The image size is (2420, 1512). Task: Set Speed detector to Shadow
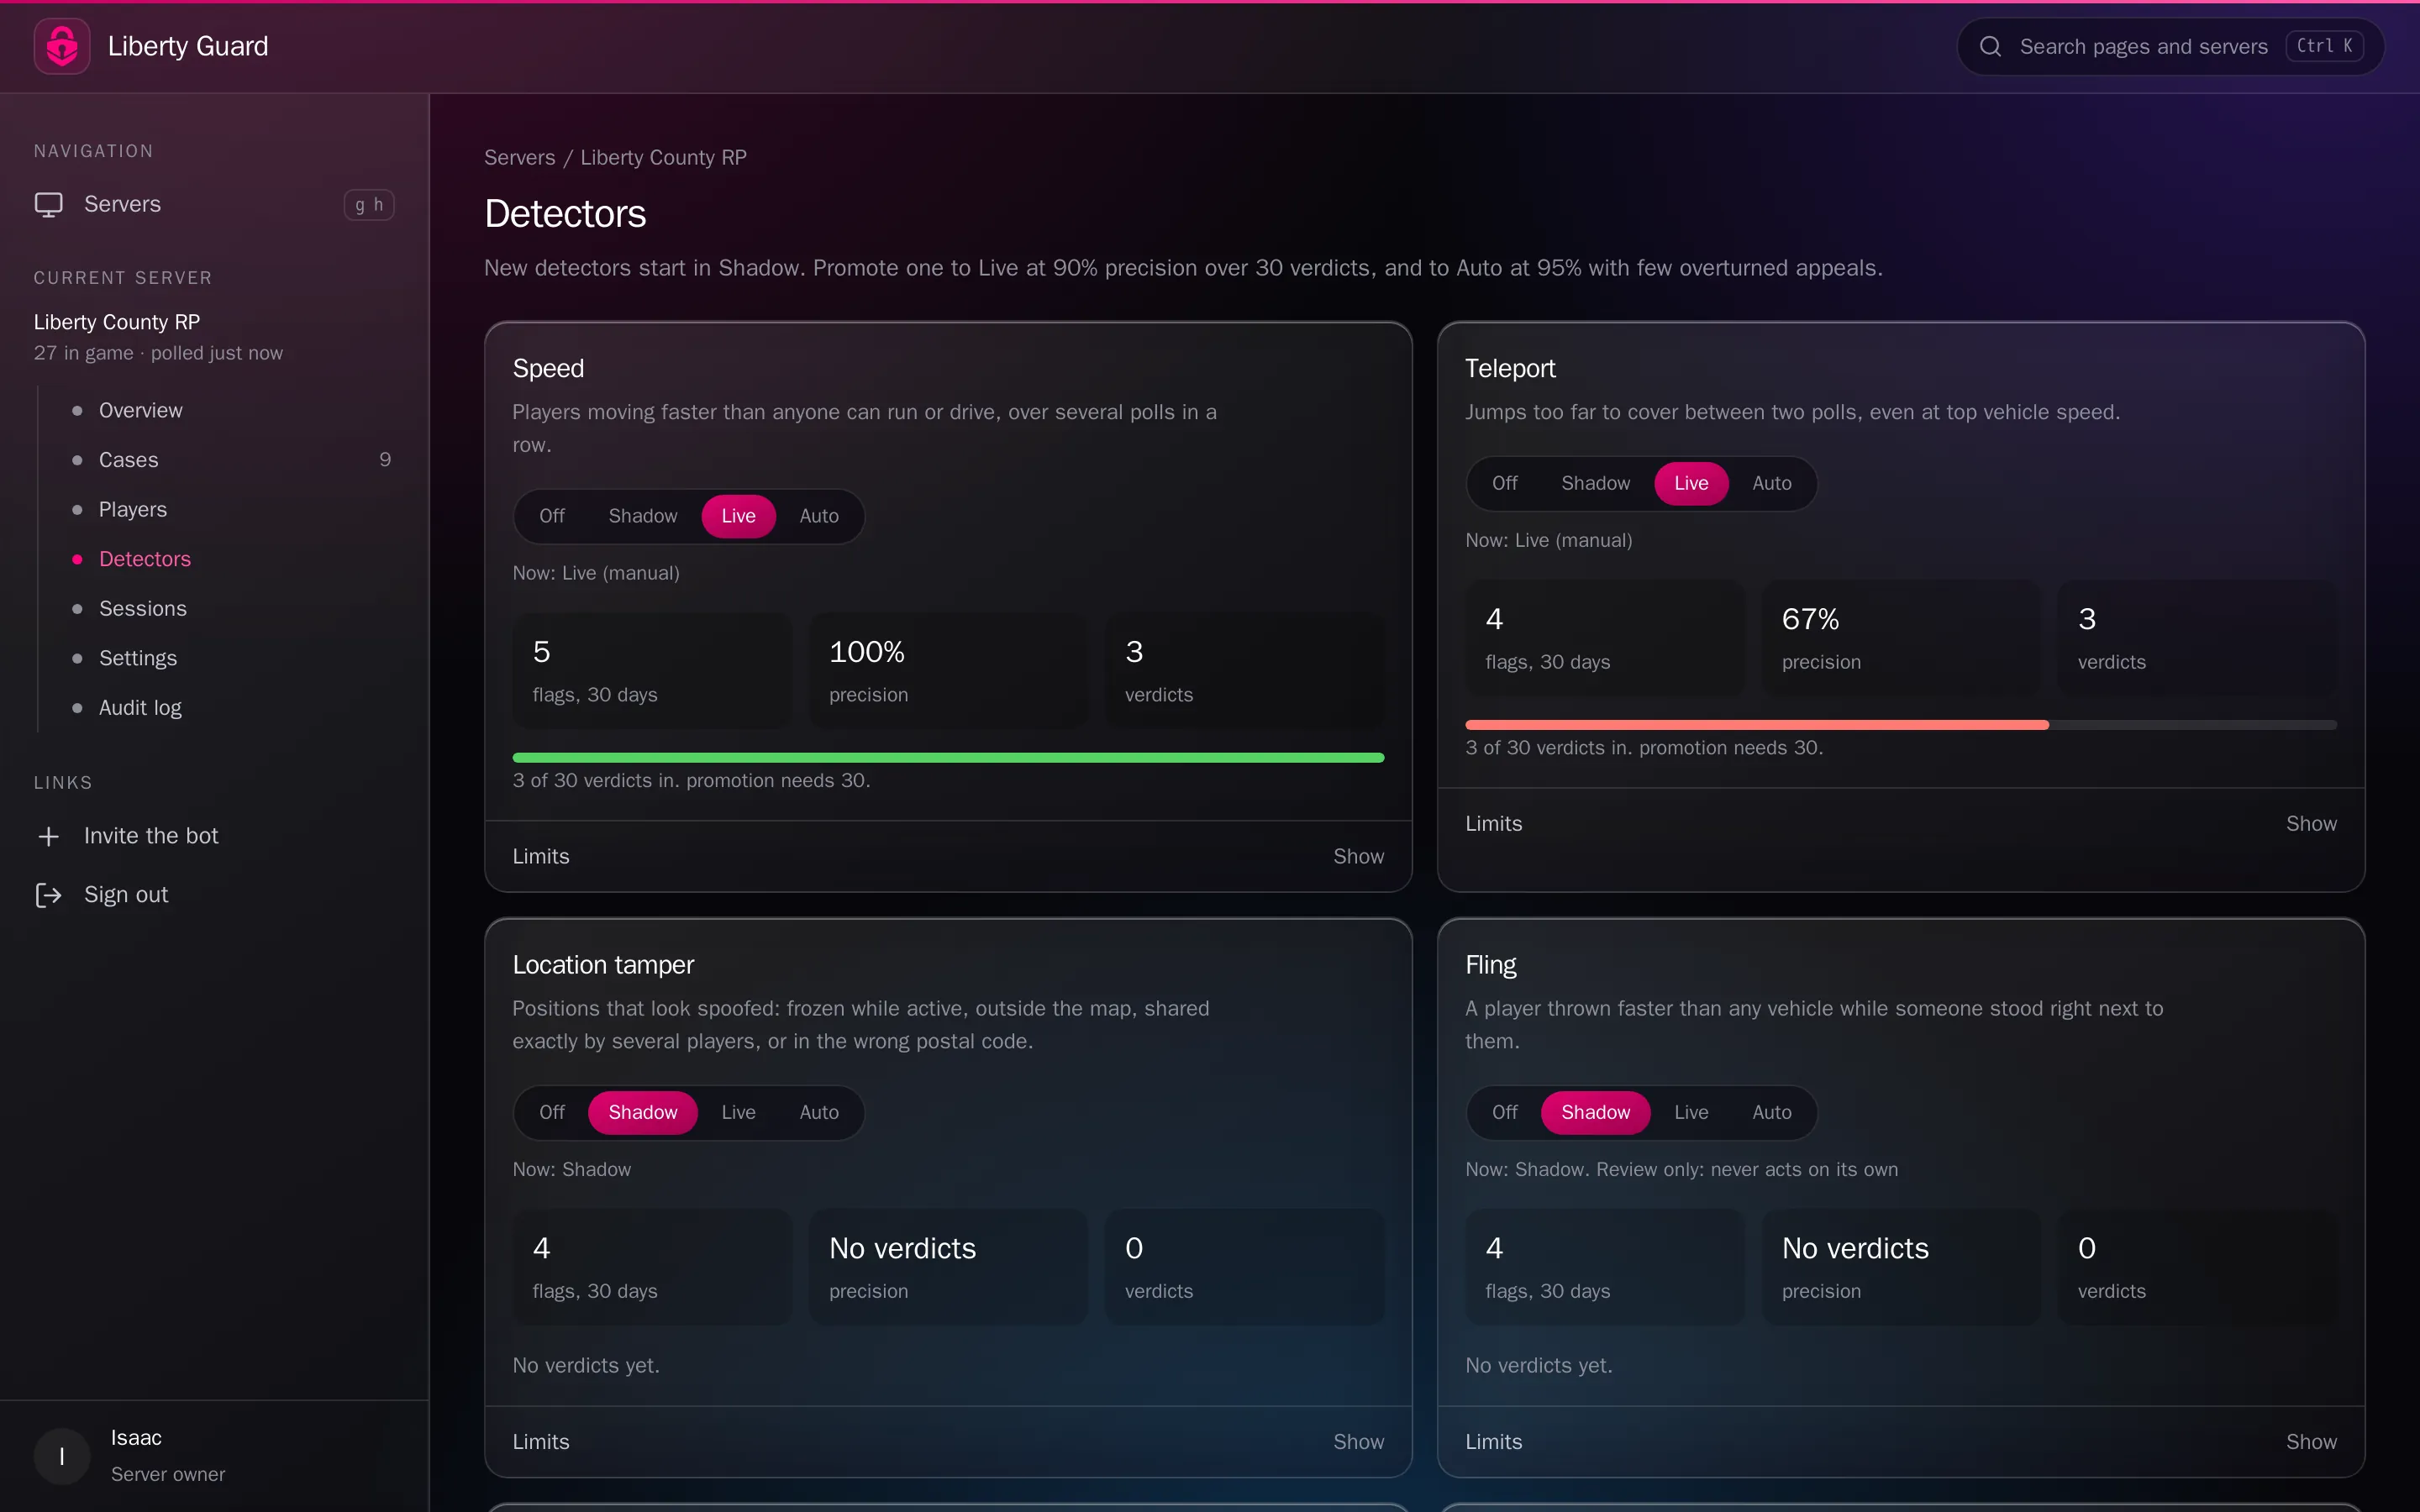(x=643, y=516)
